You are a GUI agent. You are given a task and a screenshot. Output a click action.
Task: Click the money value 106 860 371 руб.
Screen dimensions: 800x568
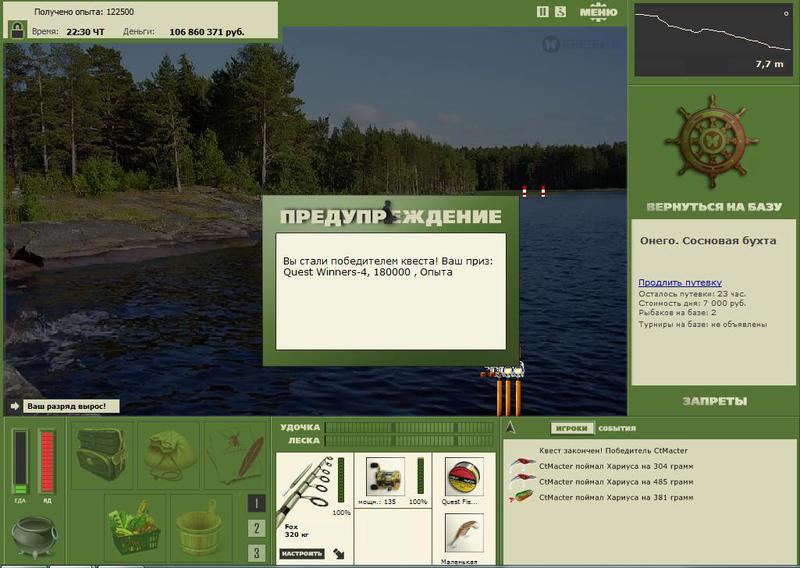207,32
